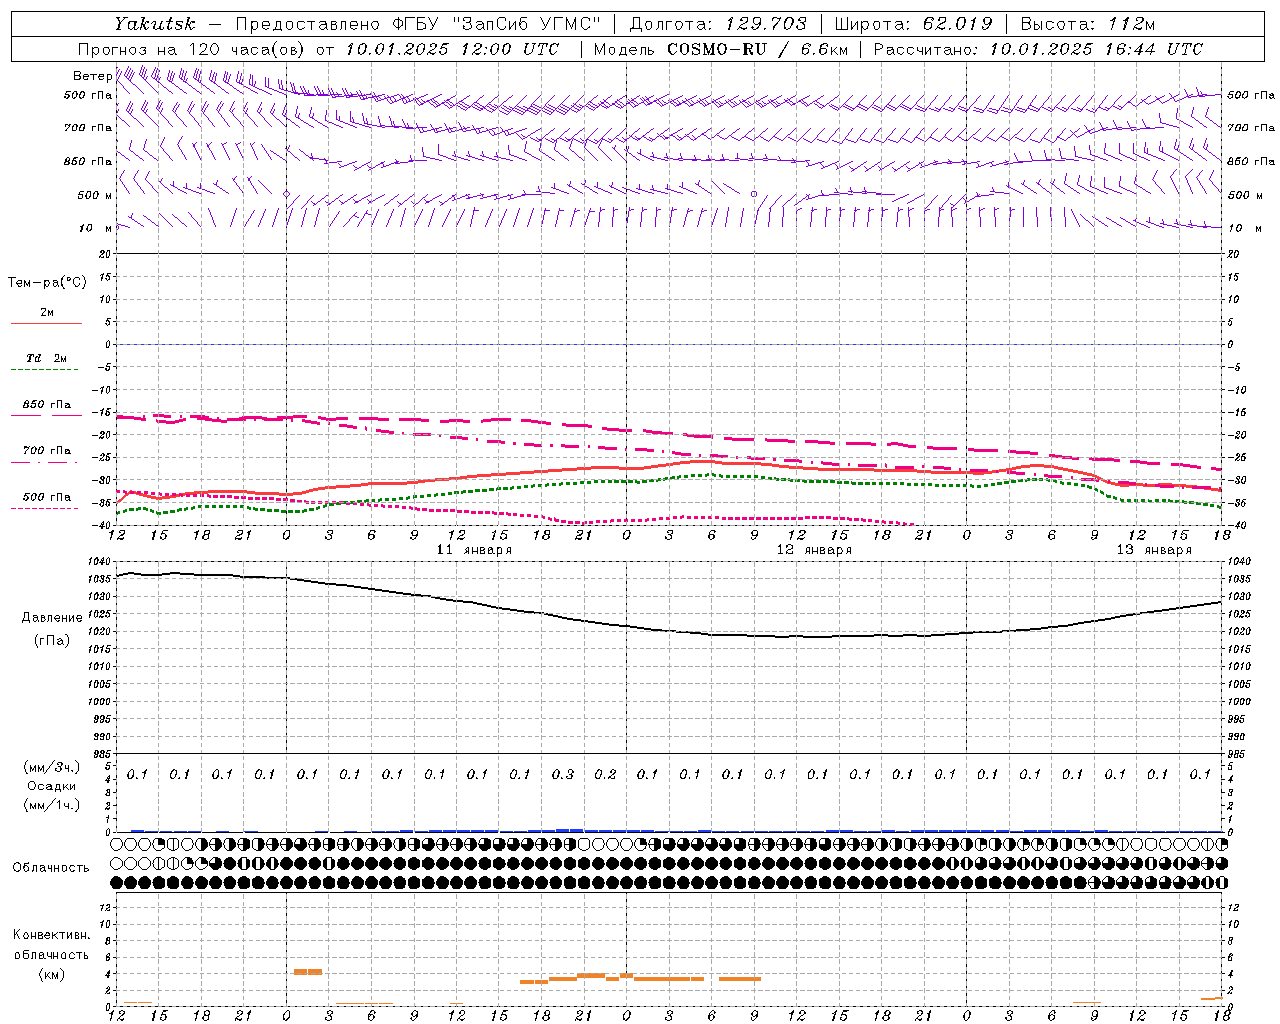Click 'Рассчитано: 10.01.2025 16:44 UTC' timestamp
The width and height of the screenshot is (1280, 1024).
click(1038, 49)
